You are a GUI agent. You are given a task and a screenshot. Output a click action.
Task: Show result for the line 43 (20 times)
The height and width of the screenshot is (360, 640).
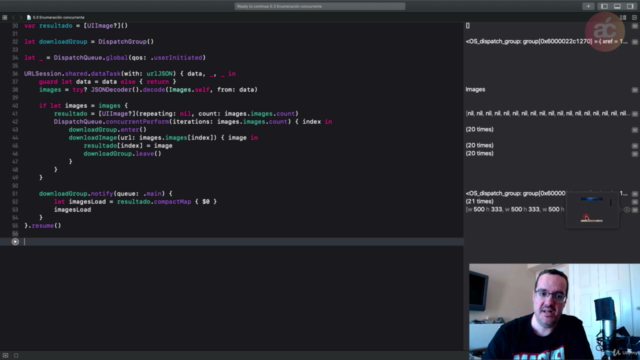[635, 129]
